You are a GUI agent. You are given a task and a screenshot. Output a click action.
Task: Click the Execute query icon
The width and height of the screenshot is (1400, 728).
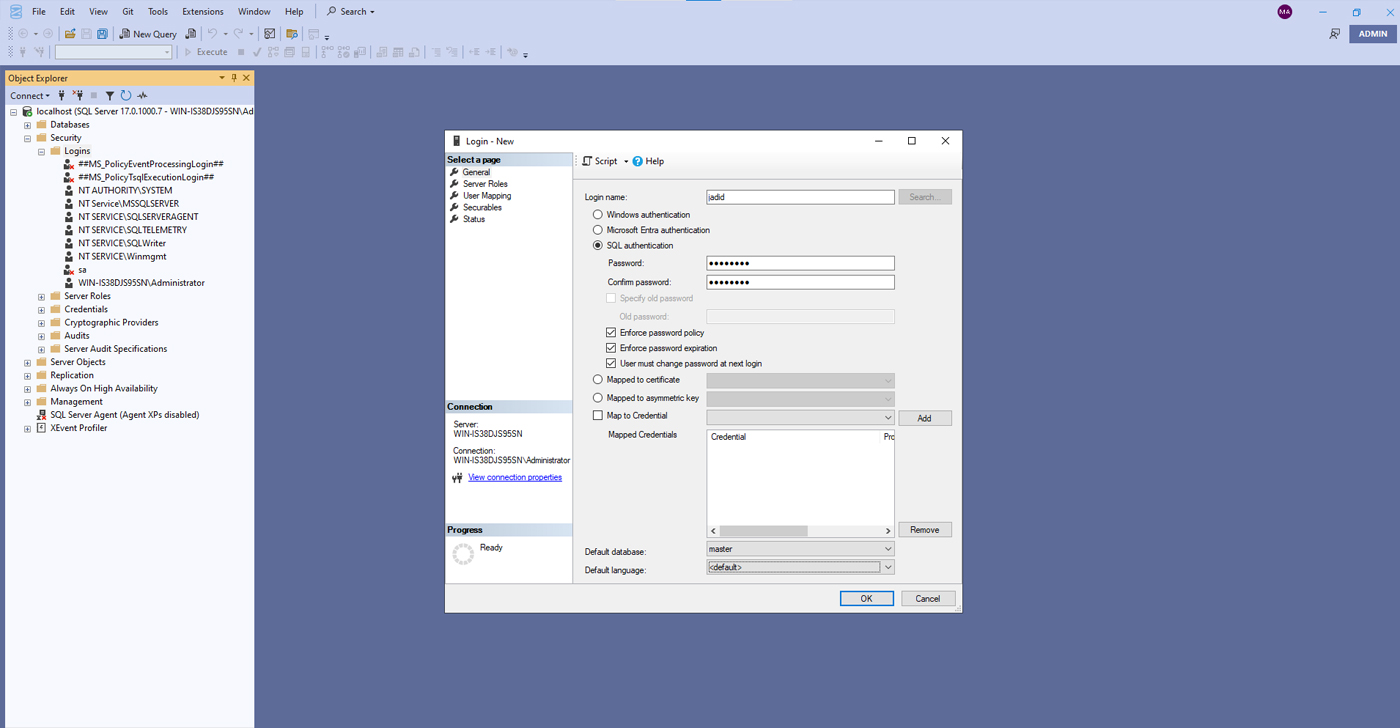205,52
